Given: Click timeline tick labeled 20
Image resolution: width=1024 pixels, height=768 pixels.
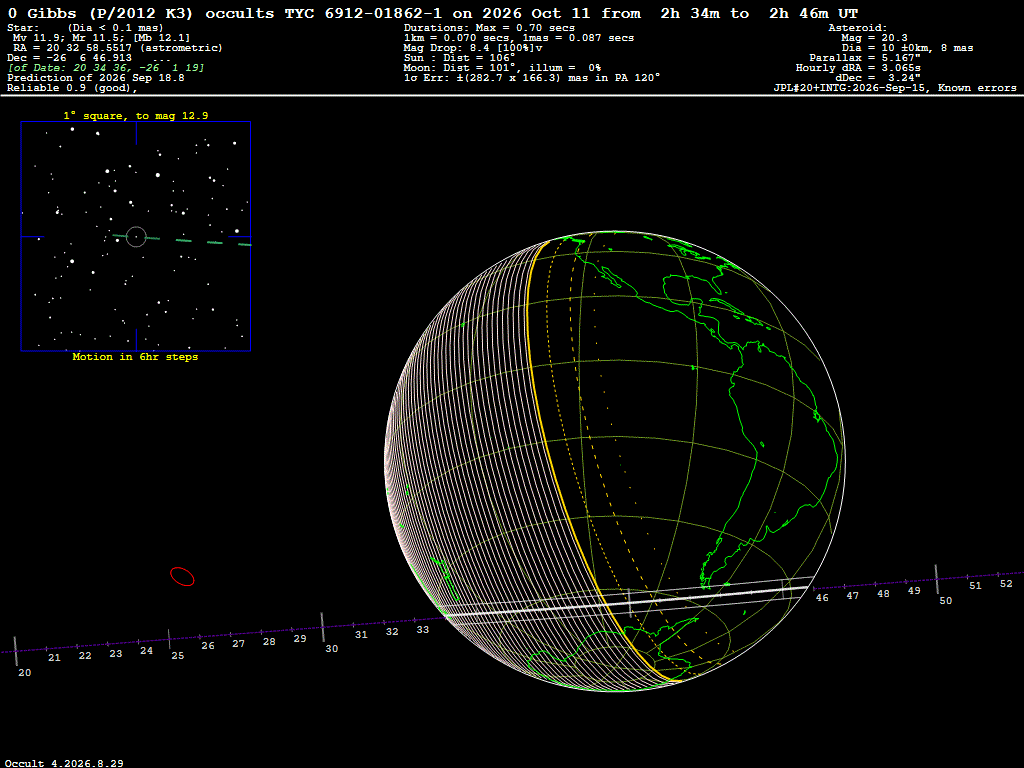Looking at the screenshot, I should coord(16,651).
